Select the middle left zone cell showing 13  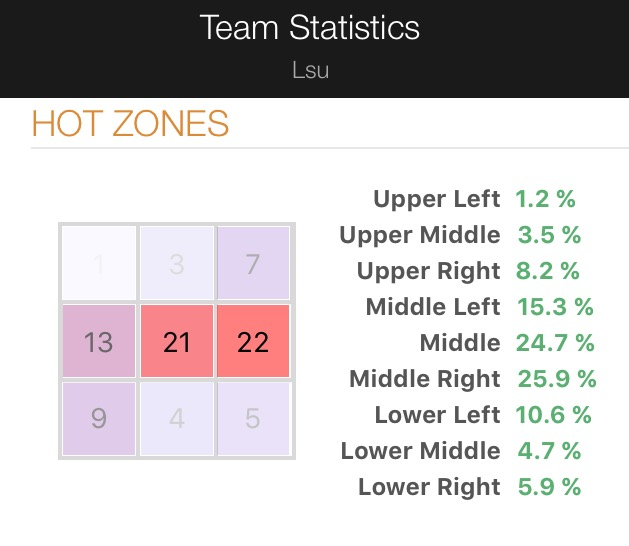click(x=98, y=342)
